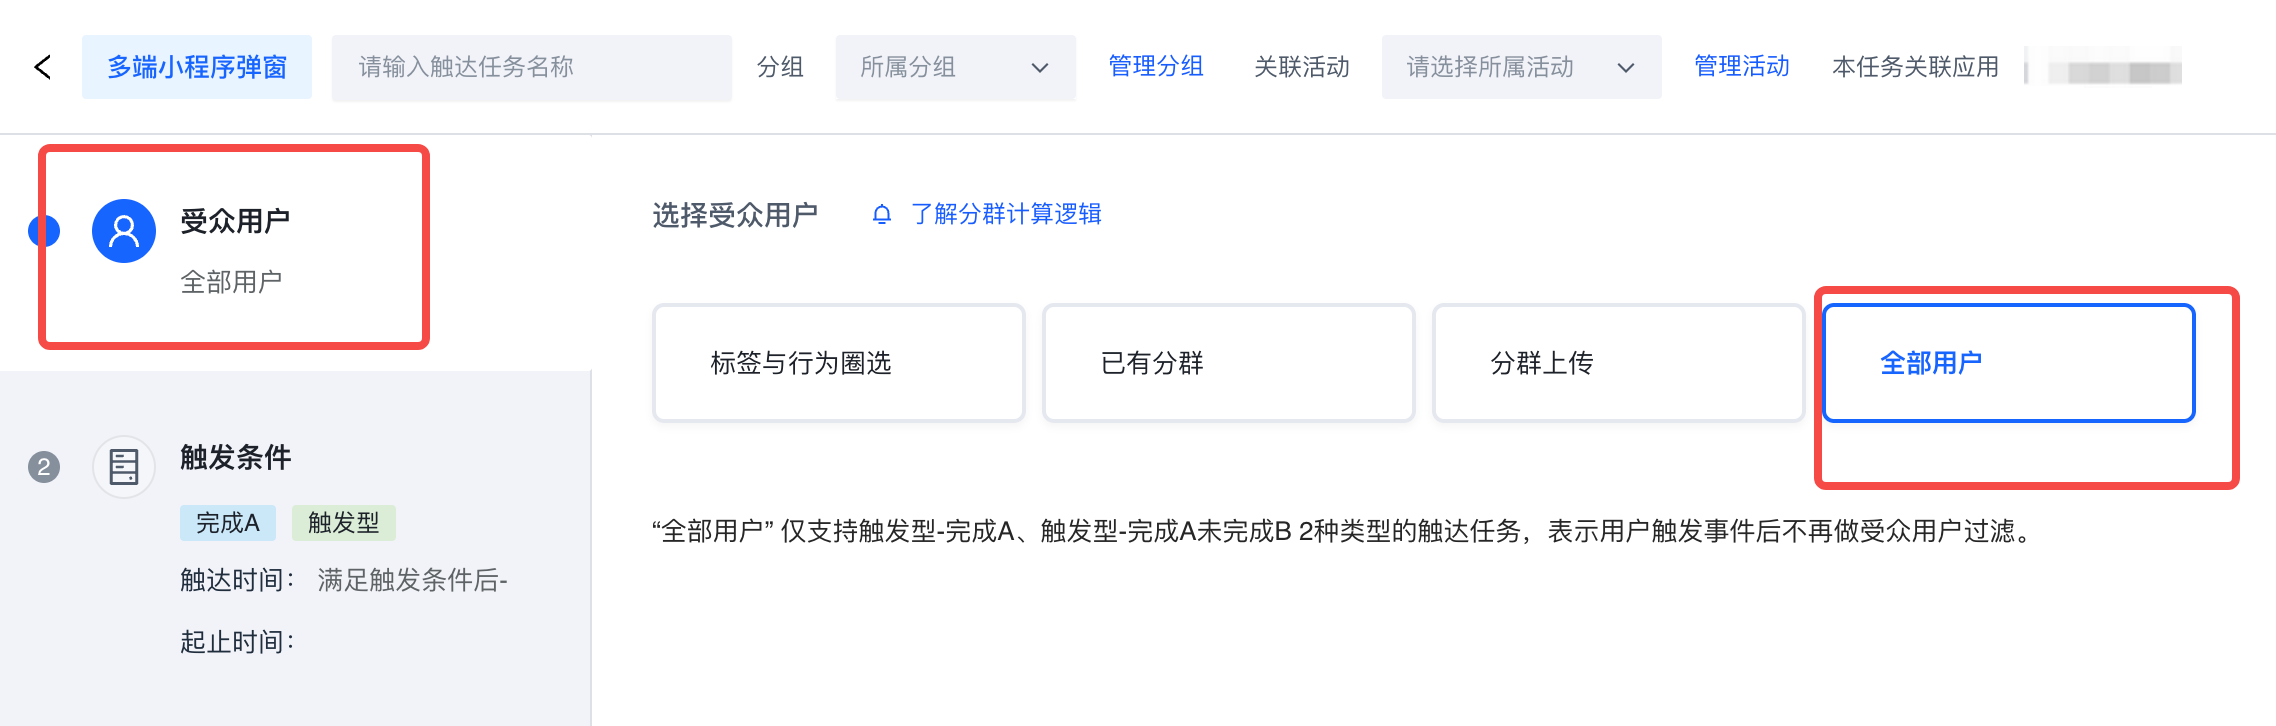Focus the task name input field
Image resolution: width=2276 pixels, height=726 pixels.
531,67
